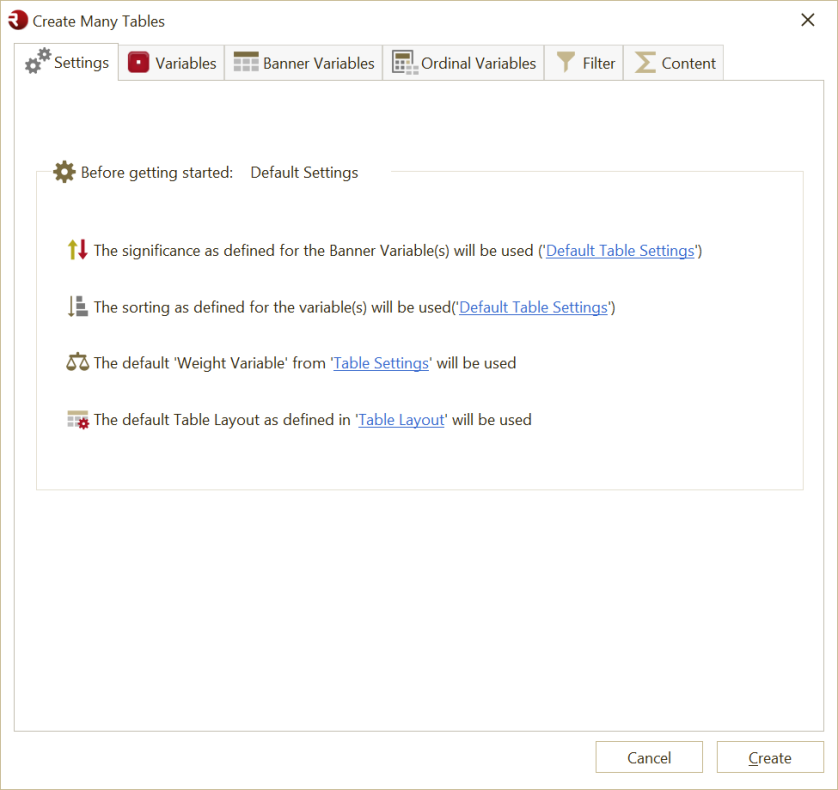
Task: Select the Filter tab
Action: click(598, 63)
